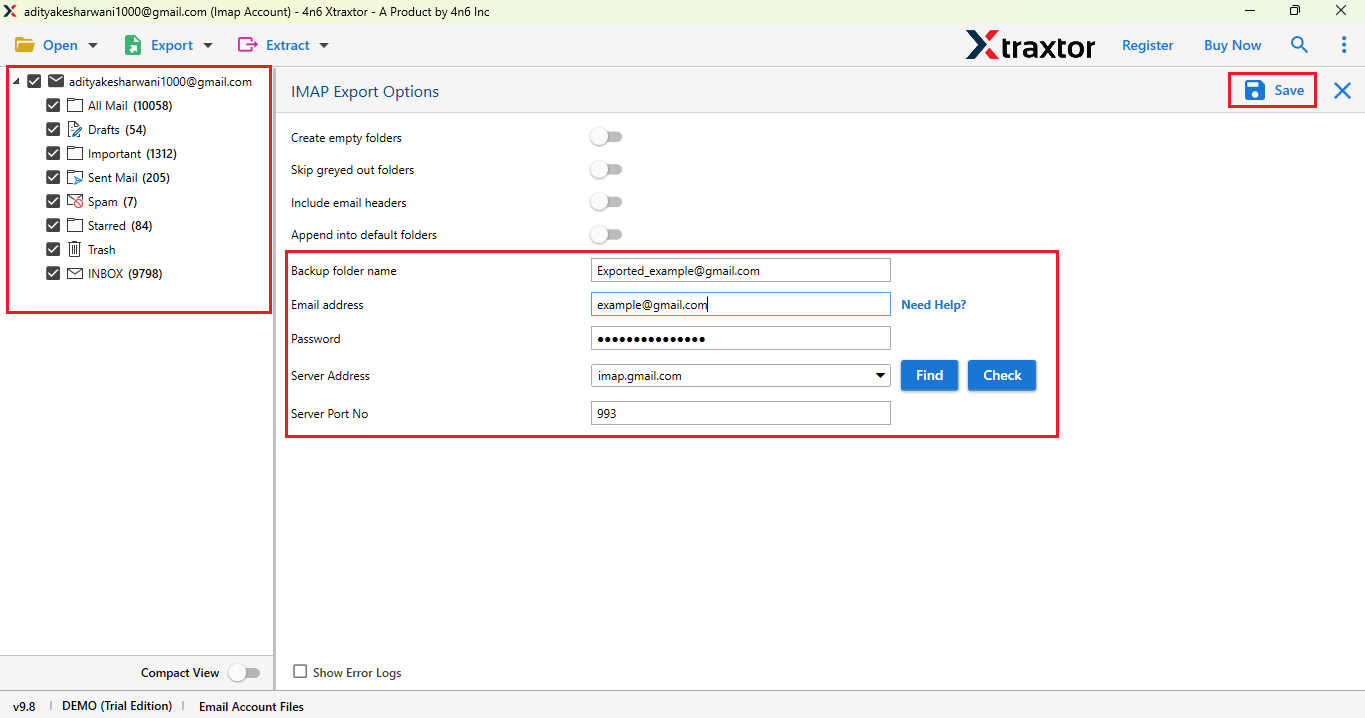Select the green Export spreadsheet icon
Viewport: 1365px width, 718px height.
(x=131, y=45)
